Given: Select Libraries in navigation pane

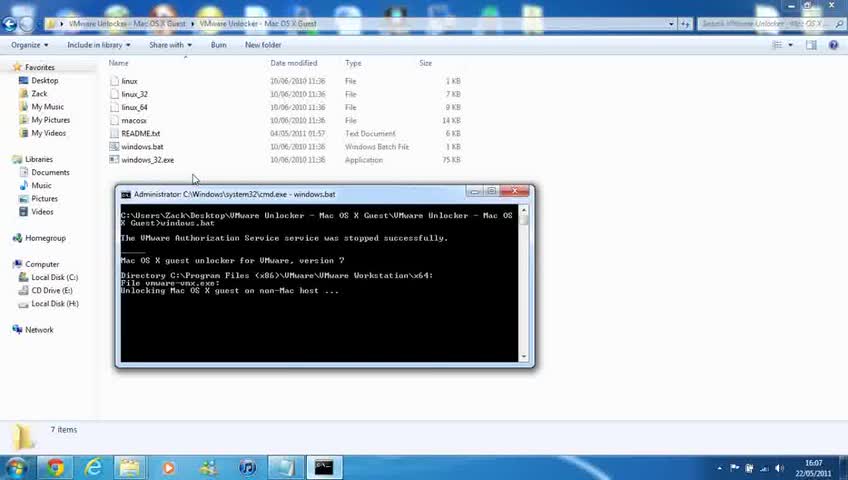Looking at the screenshot, I should [38, 159].
